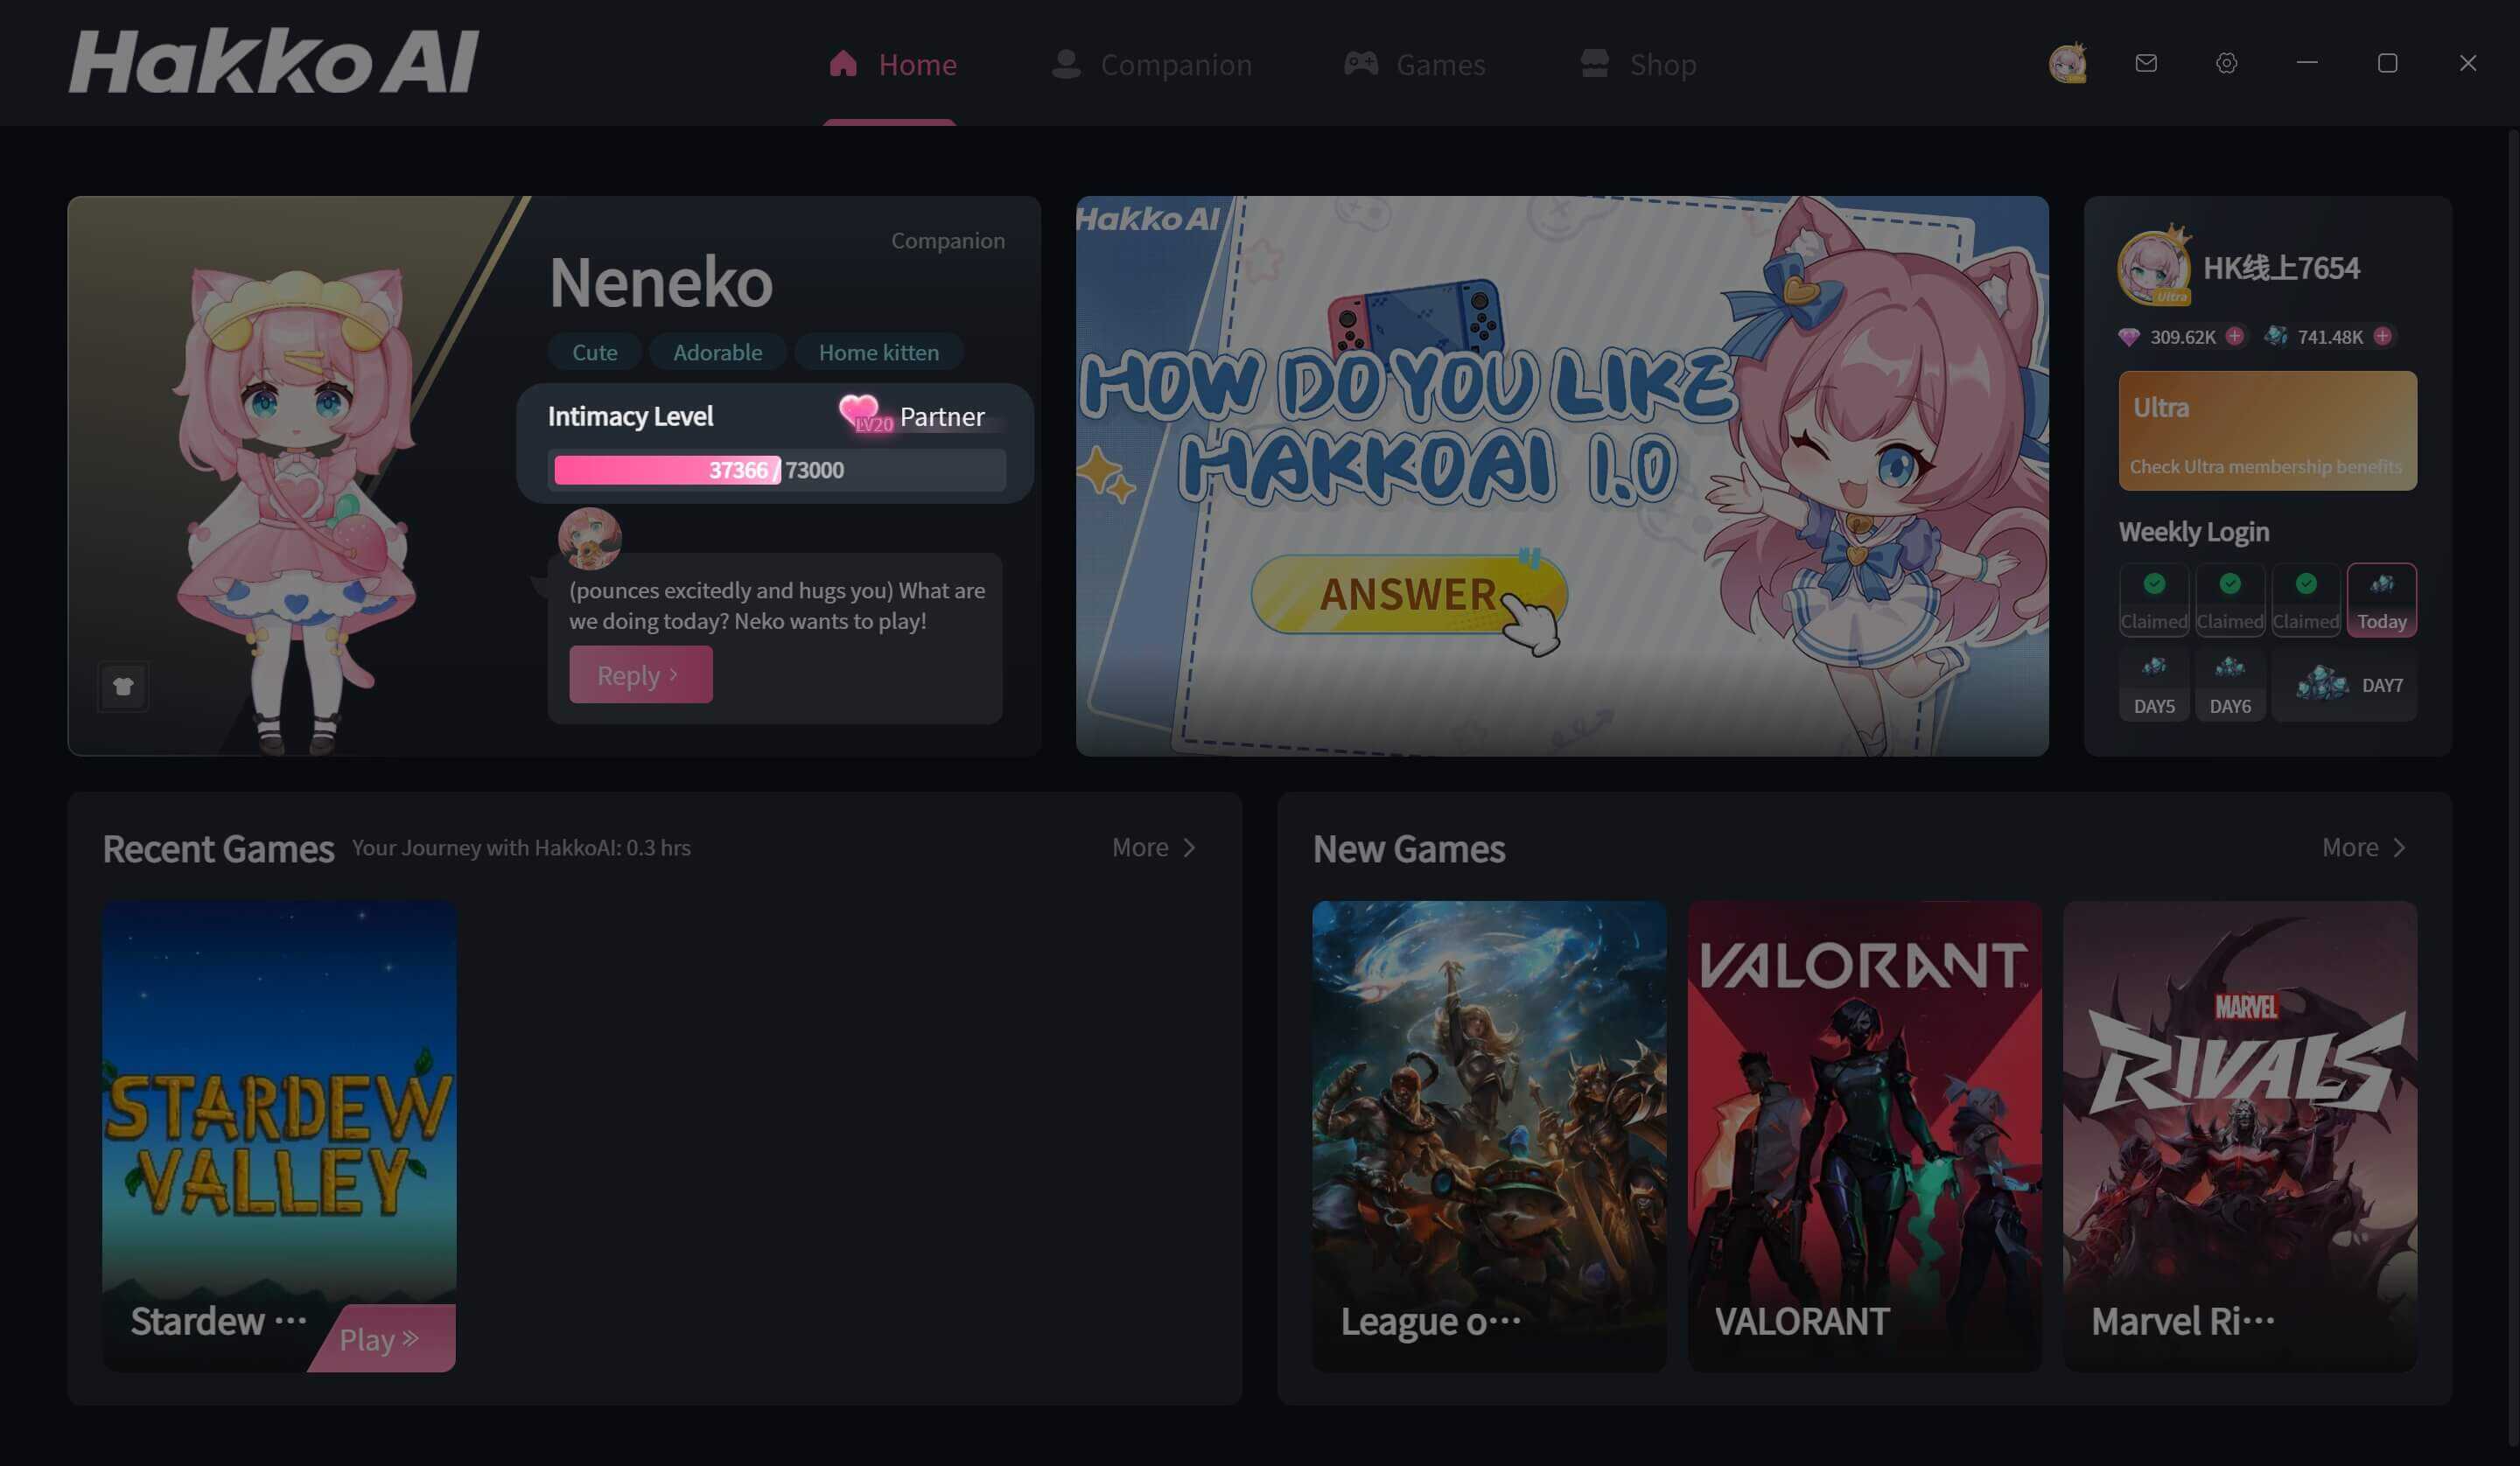Click the blue crystal currency icon

click(x=2275, y=336)
